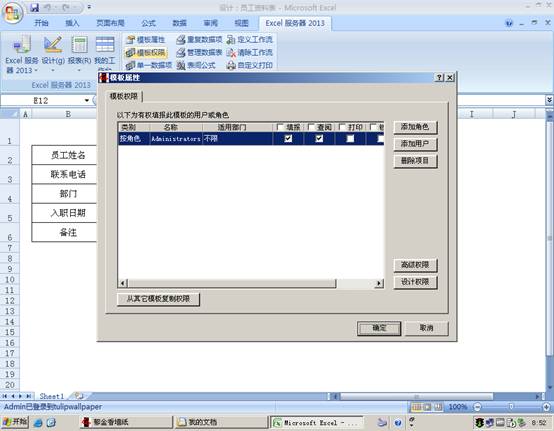The image size is (554, 431).
Task: Toggle the 填报 header checkbox
Action: click(280, 127)
